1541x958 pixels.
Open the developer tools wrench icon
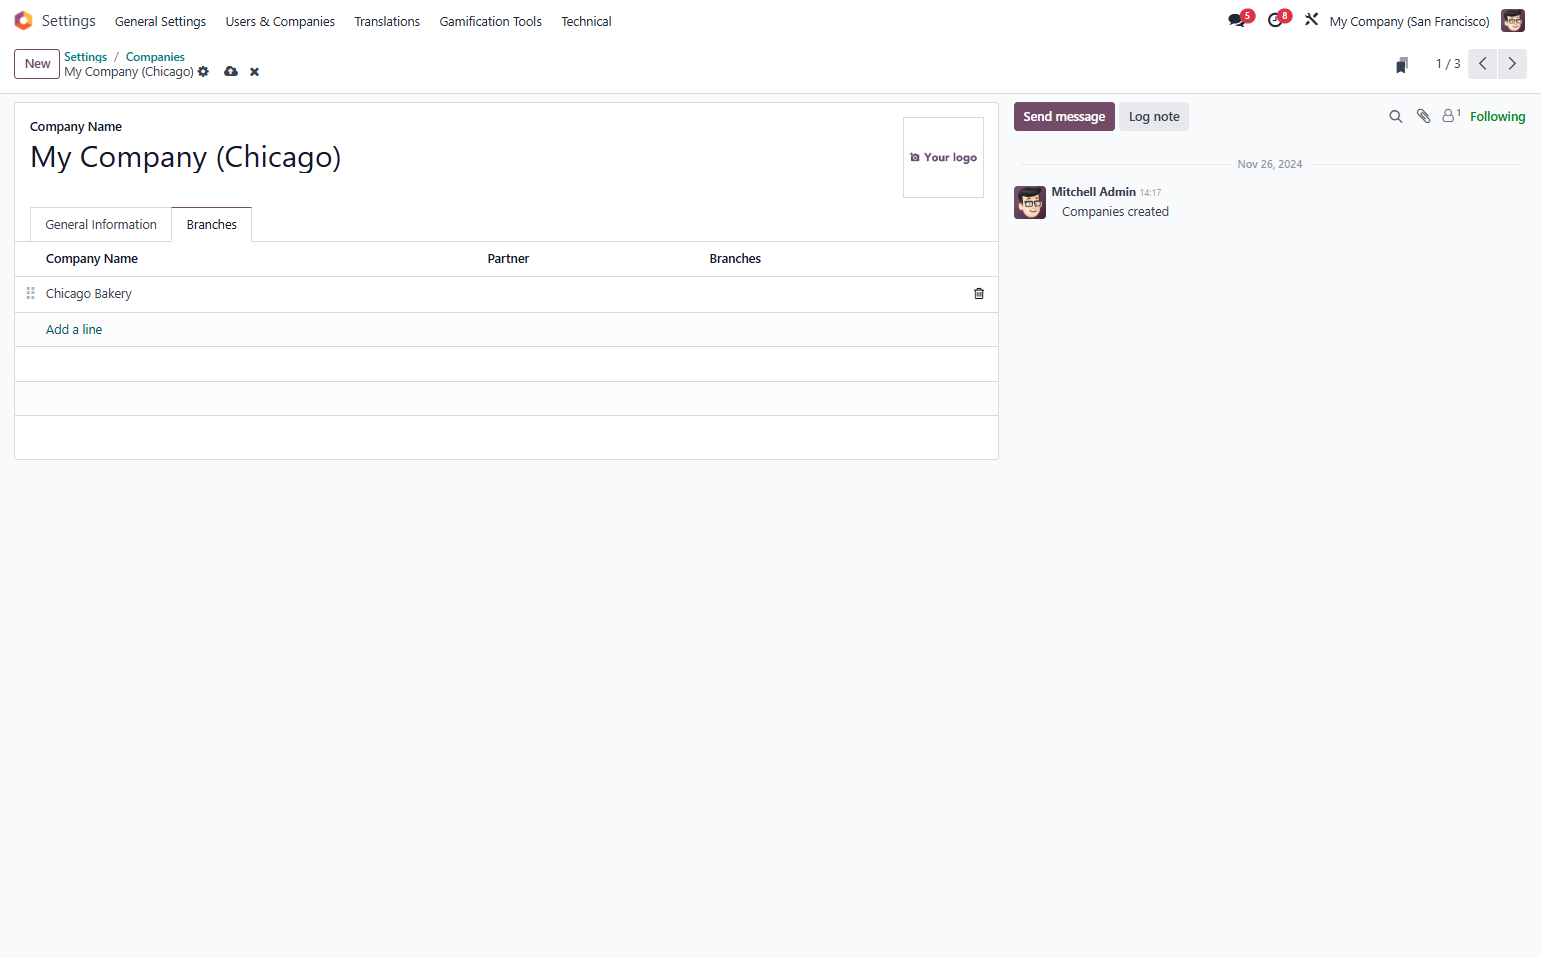point(1311,19)
